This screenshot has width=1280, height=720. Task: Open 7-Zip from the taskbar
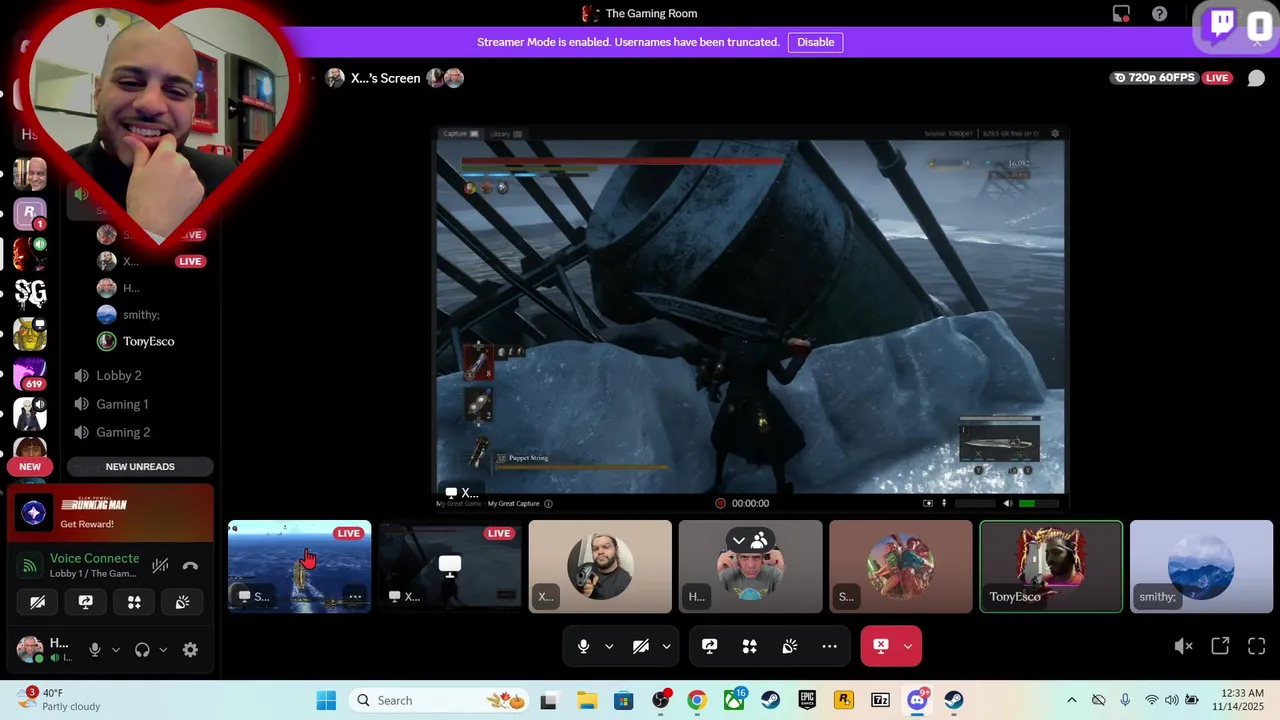click(880, 700)
